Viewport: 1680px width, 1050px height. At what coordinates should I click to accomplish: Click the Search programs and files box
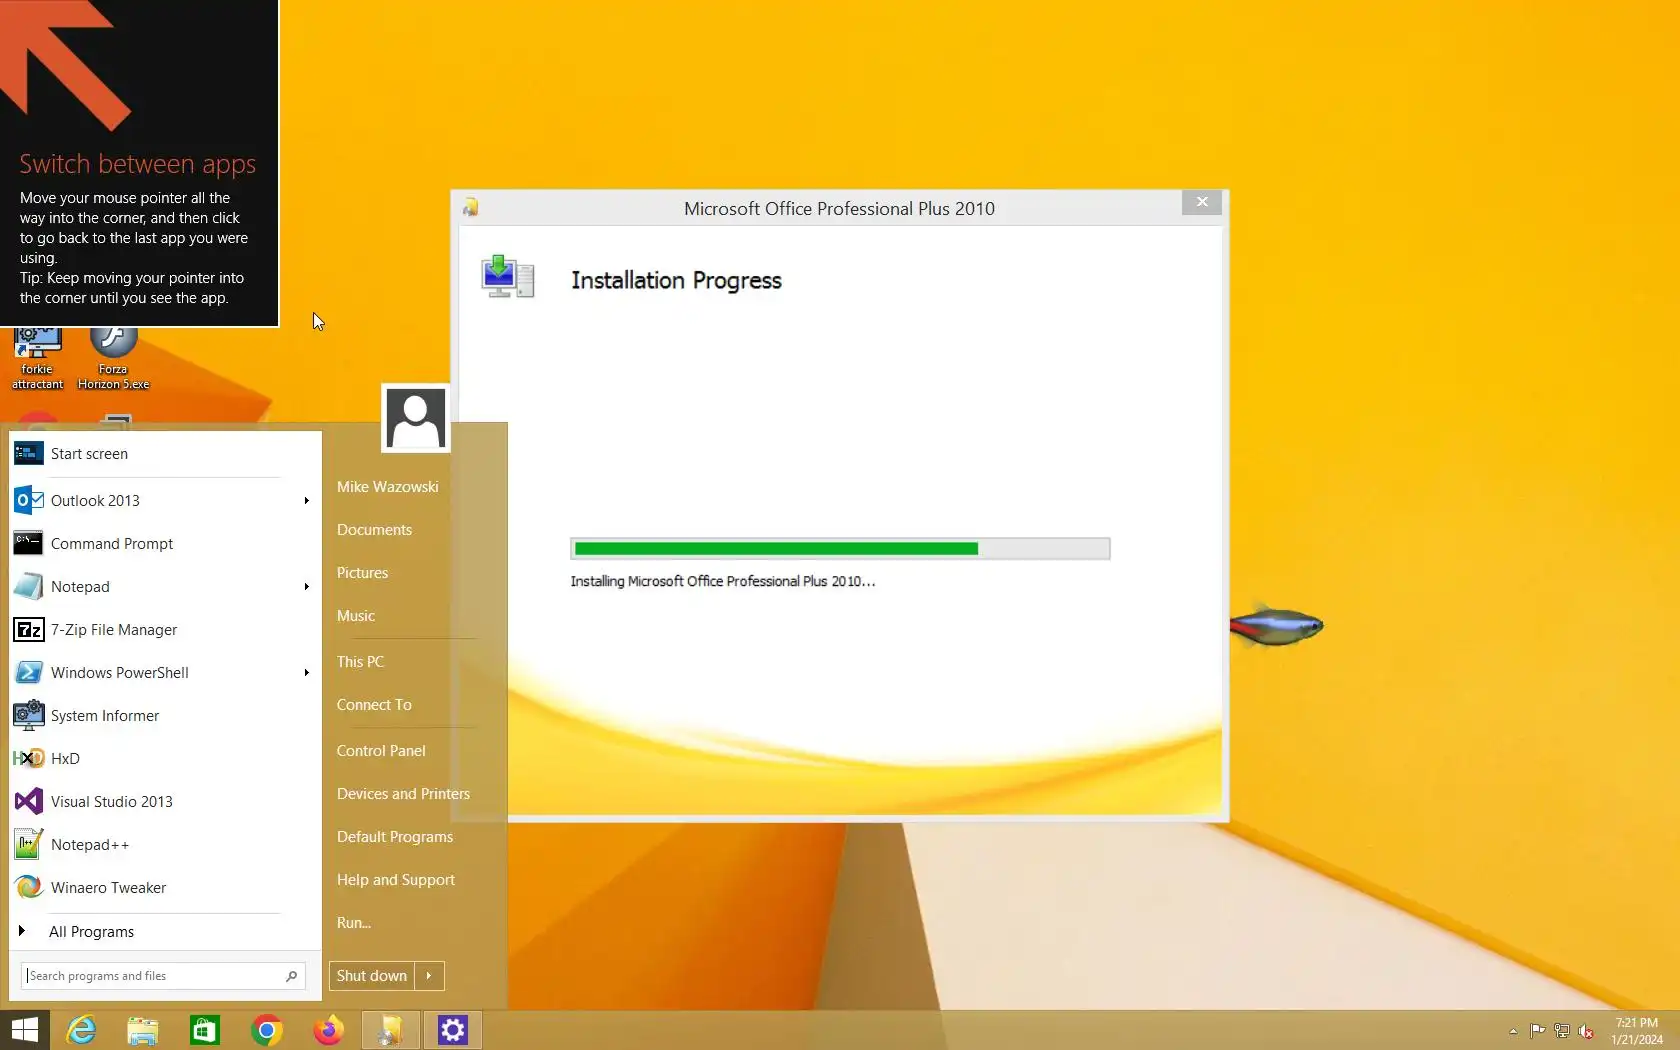click(x=163, y=976)
